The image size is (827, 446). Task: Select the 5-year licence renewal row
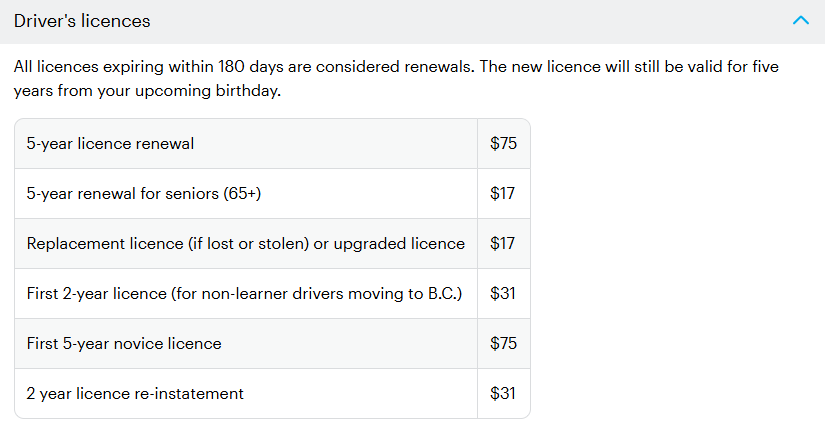point(110,144)
